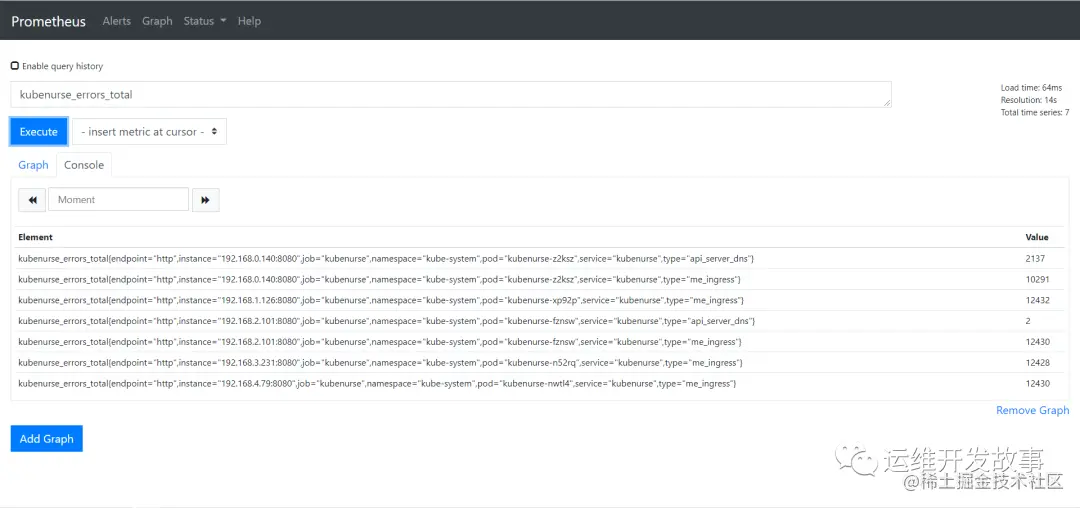Click the Add Graph button
The image size is (1080, 508).
[47, 438]
